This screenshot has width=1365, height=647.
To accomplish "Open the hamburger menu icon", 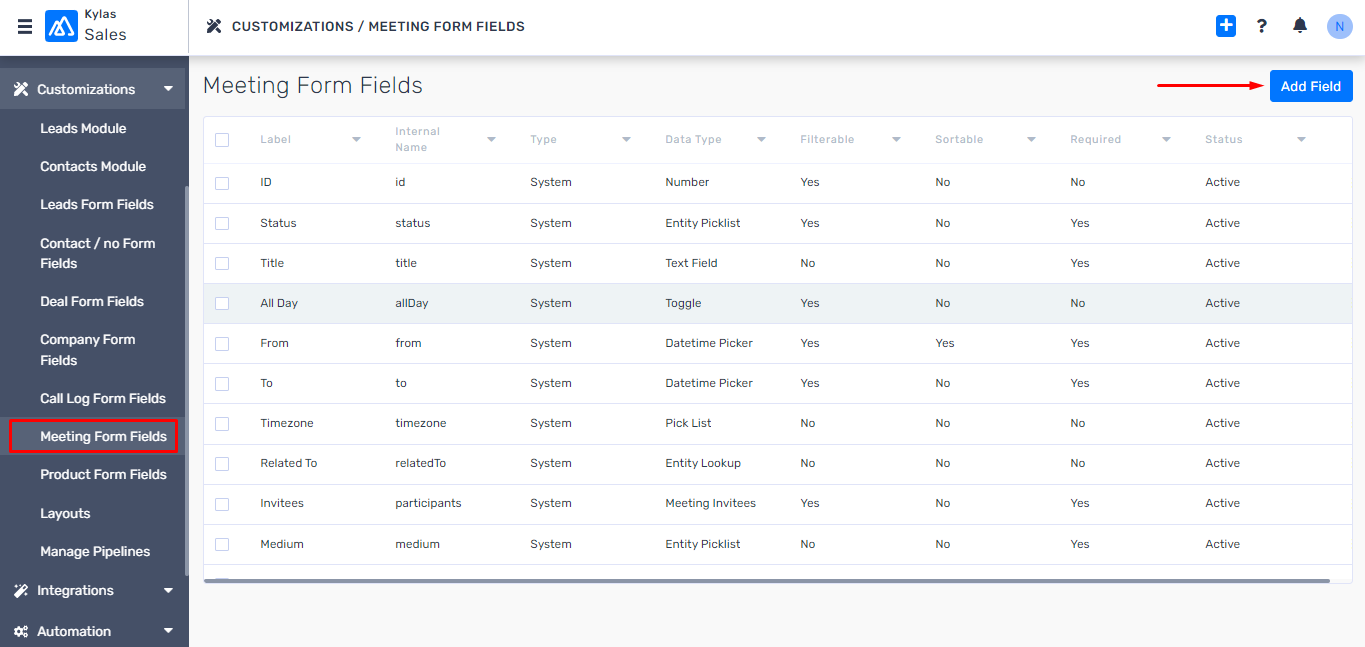I will (25, 27).
